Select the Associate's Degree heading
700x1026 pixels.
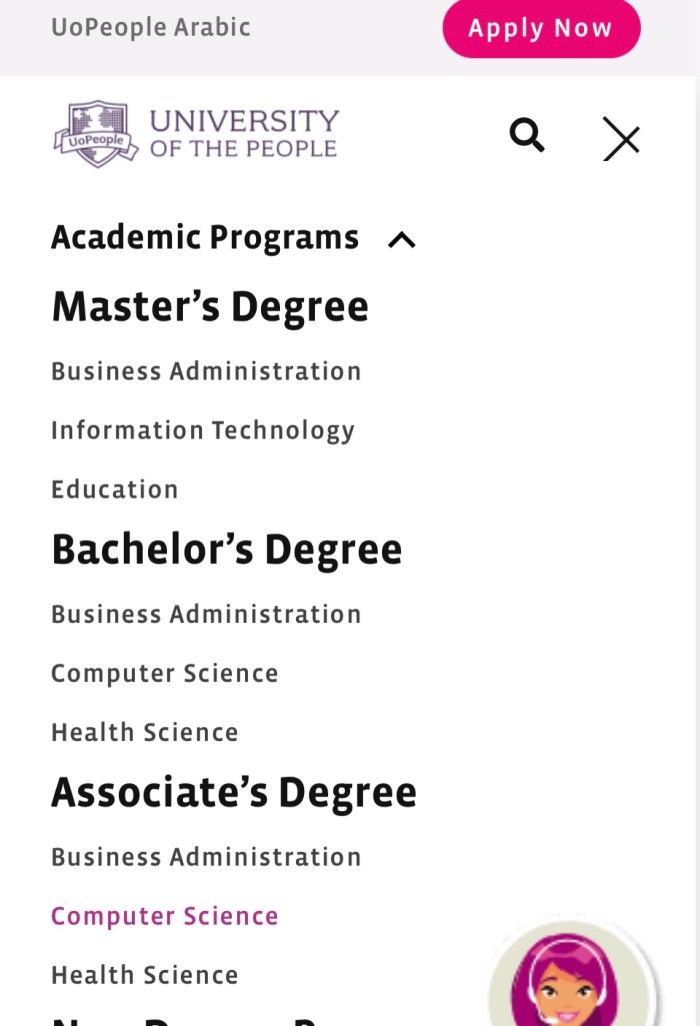pyautogui.click(x=234, y=792)
